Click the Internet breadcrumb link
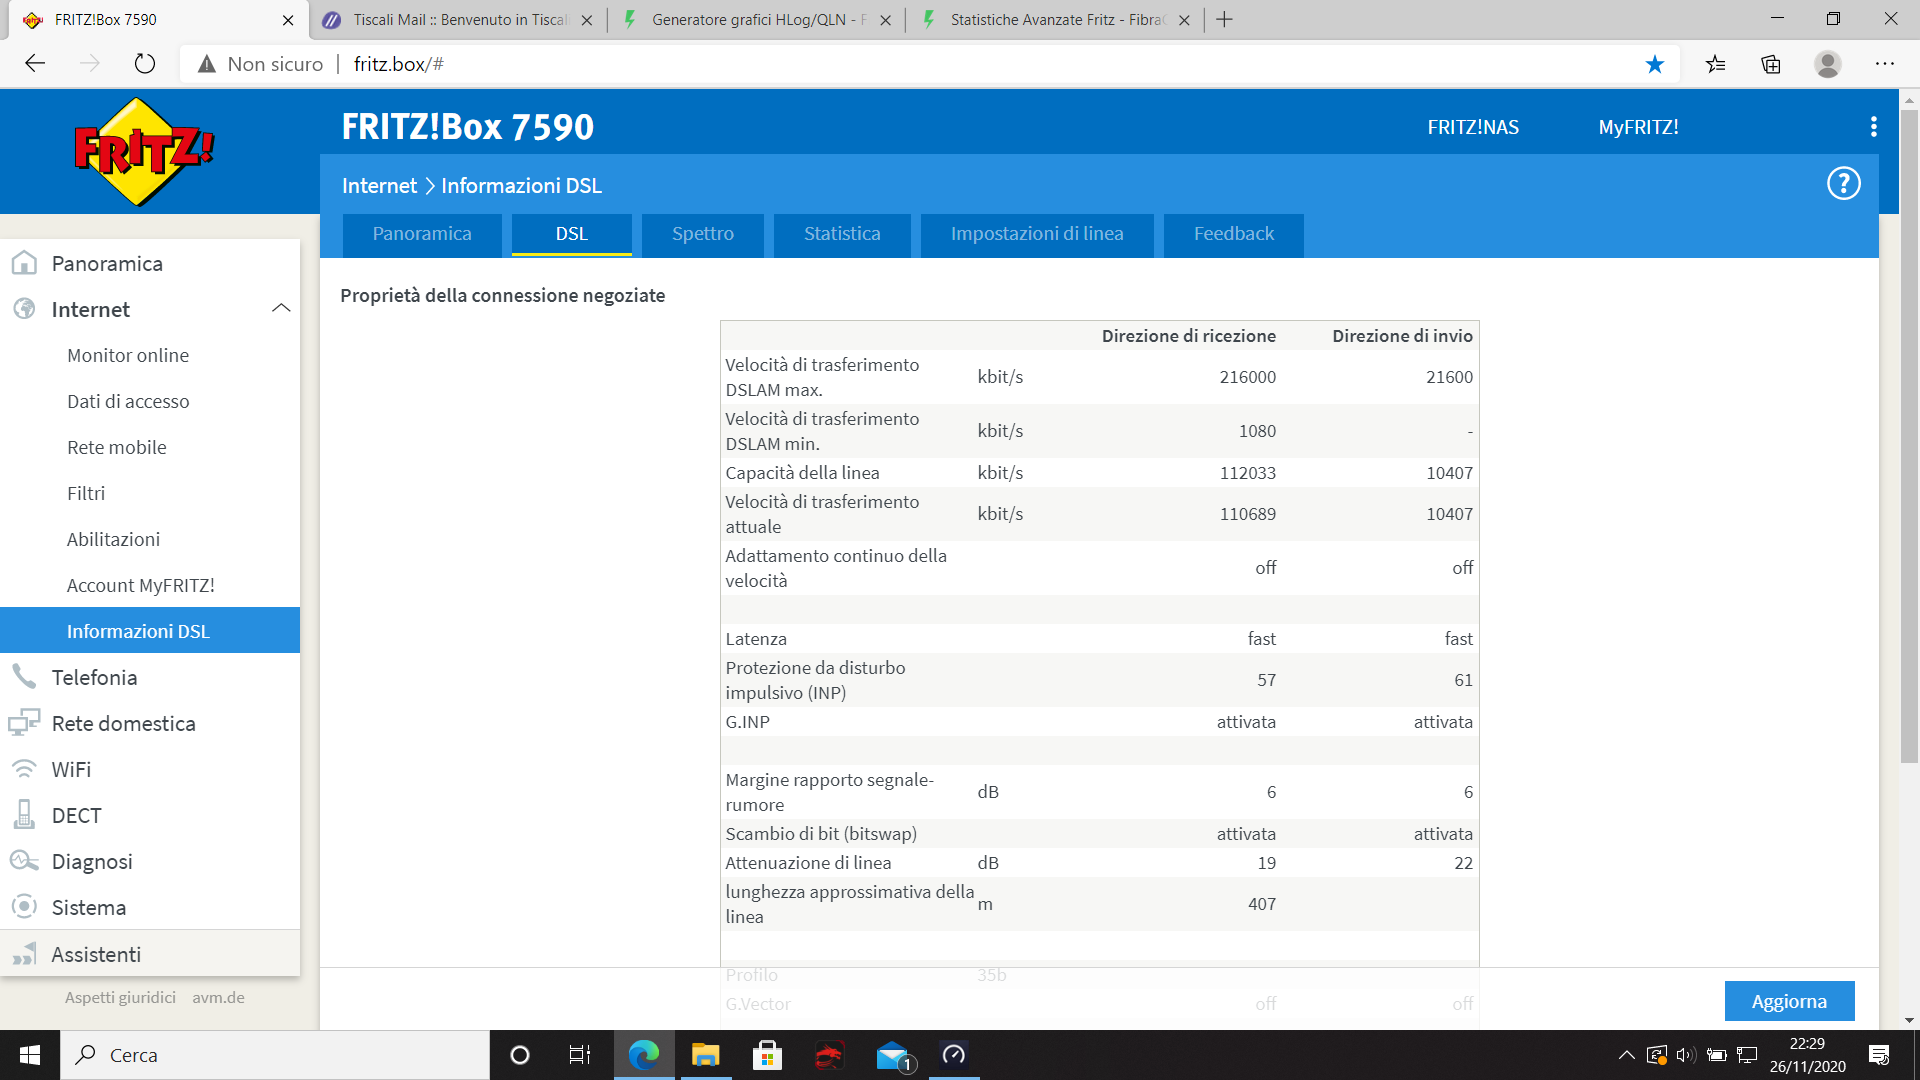The height and width of the screenshot is (1080, 1920). [379, 186]
